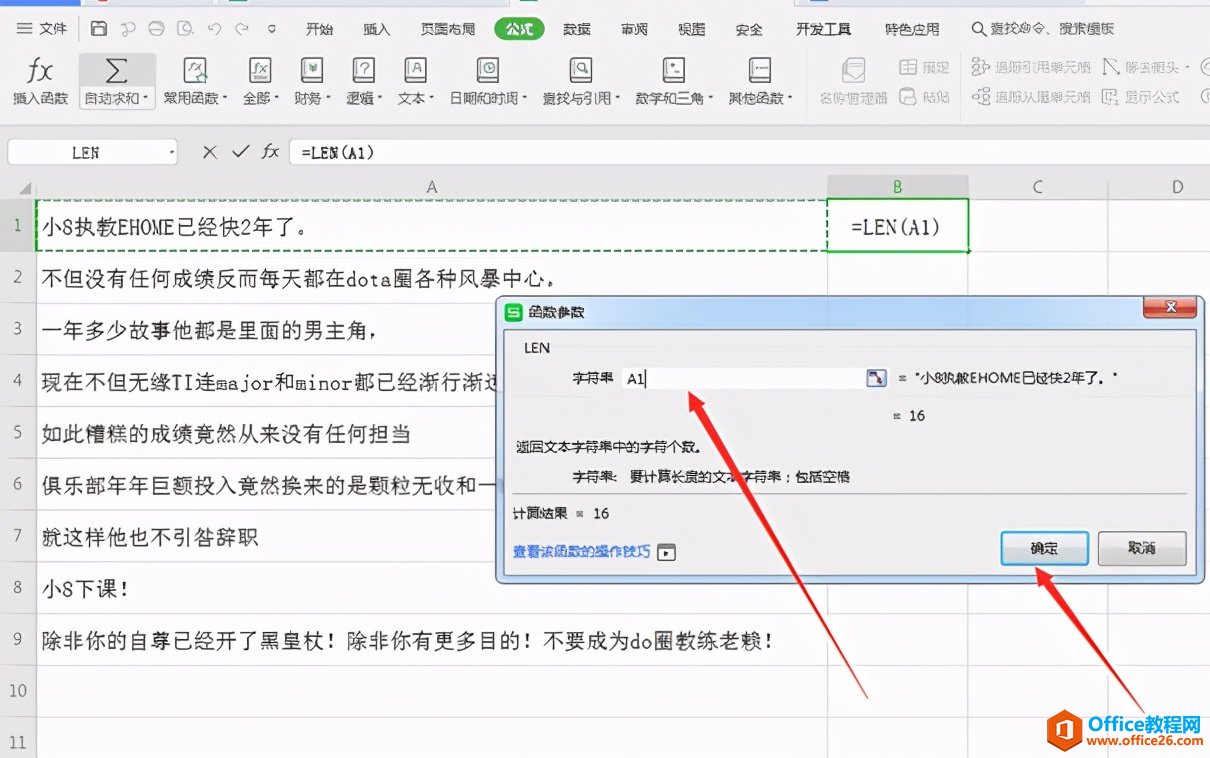Click cell with text 一年多少故事他都是里面的男主角，
This screenshot has width=1210, height=758.
(432, 329)
